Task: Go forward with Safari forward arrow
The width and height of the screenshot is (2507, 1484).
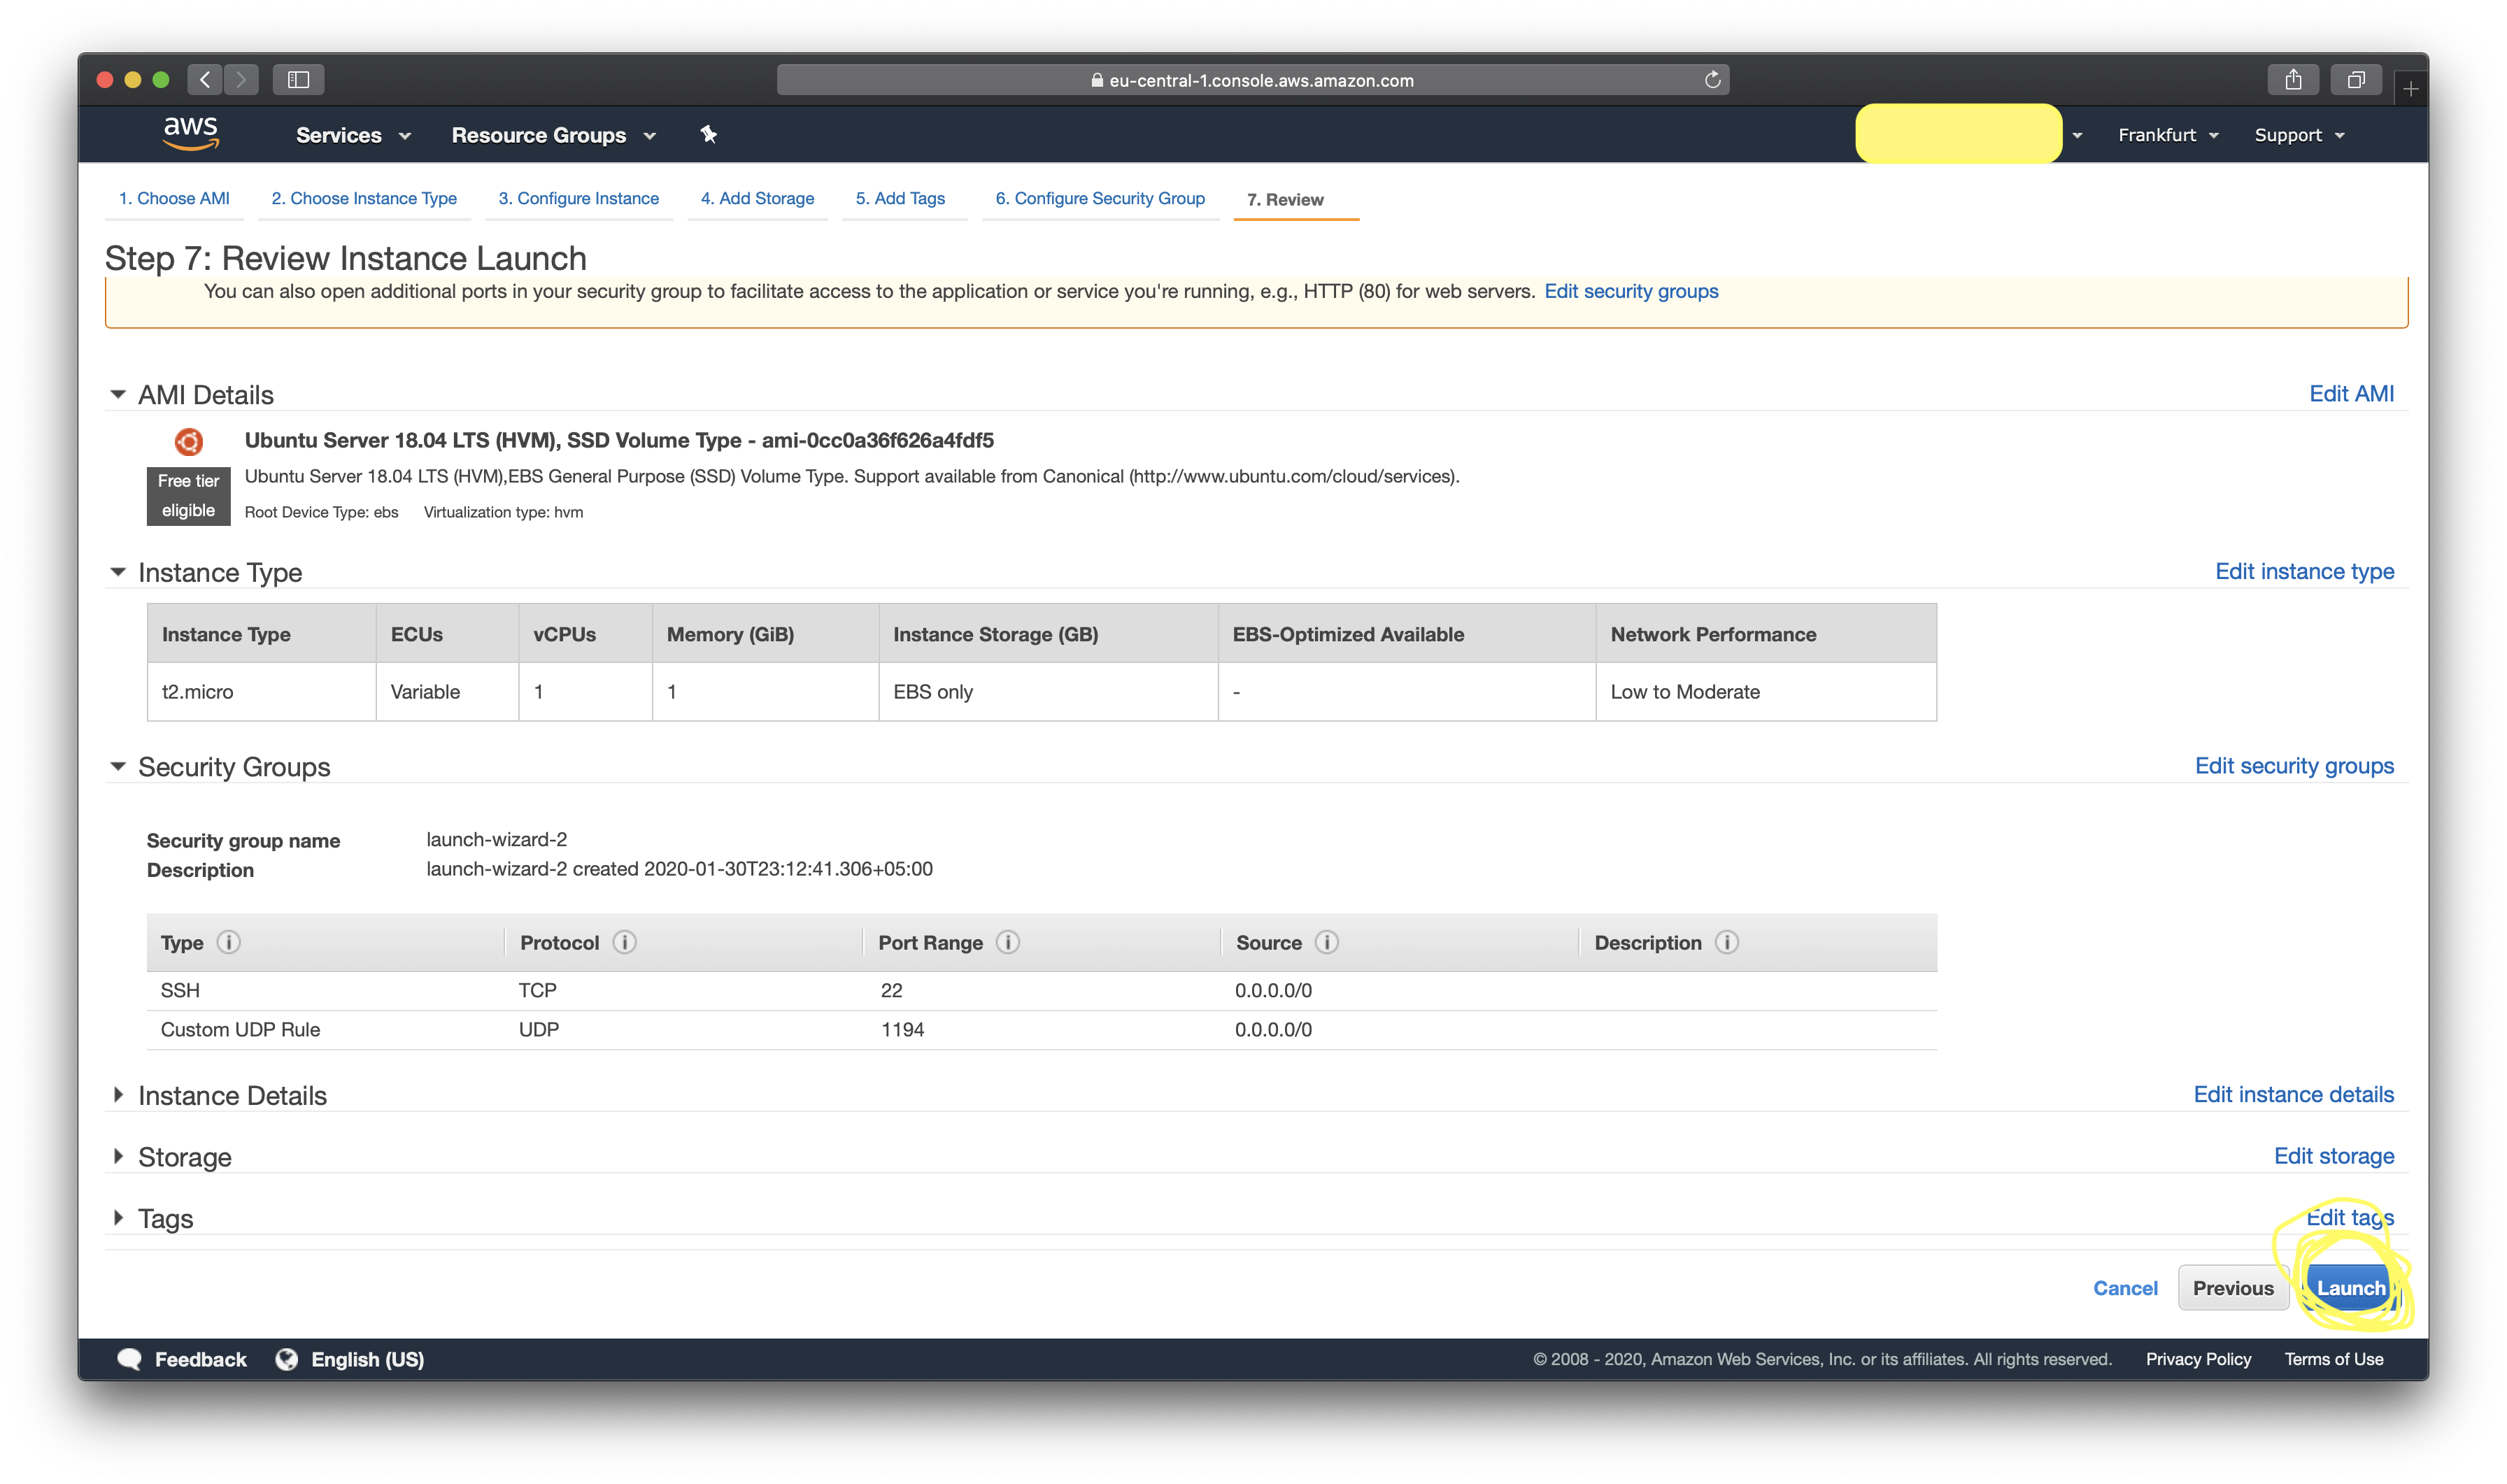Action: click(241, 80)
